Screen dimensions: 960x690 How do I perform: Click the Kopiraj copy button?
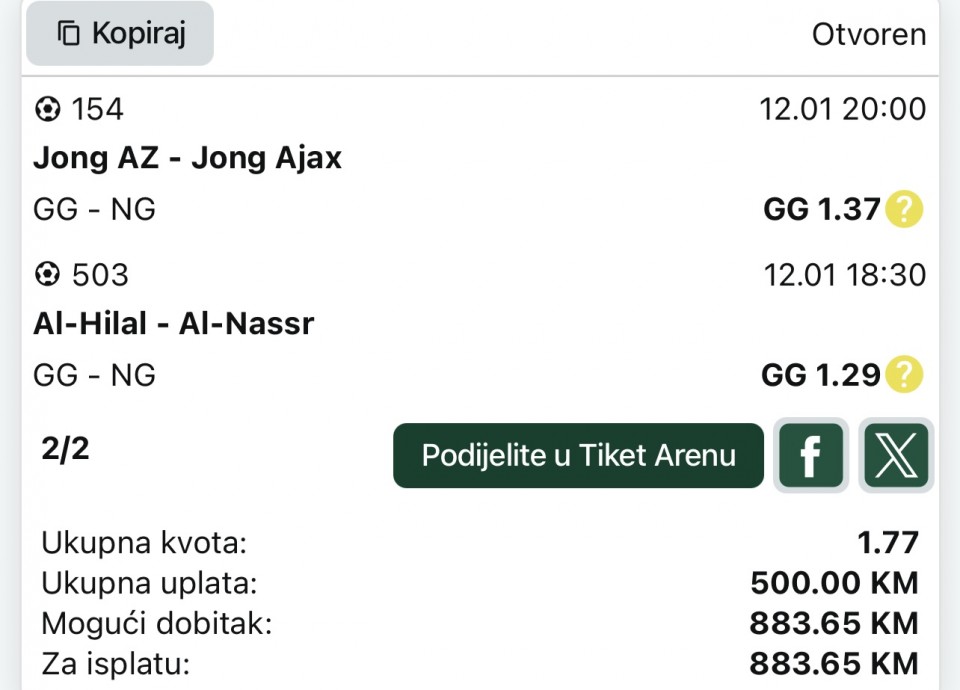[120, 34]
